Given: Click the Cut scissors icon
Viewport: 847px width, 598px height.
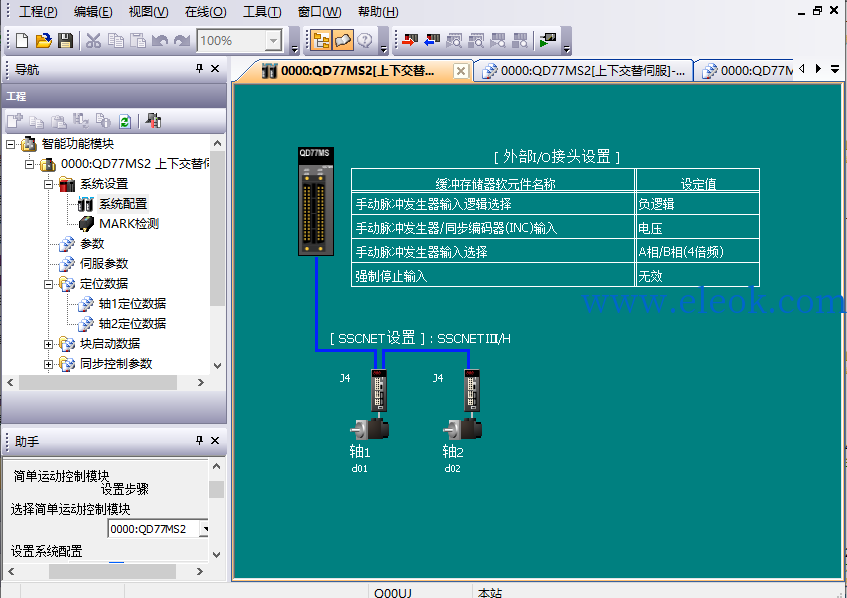Looking at the screenshot, I should pyautogui.click(x=93, y=41).
